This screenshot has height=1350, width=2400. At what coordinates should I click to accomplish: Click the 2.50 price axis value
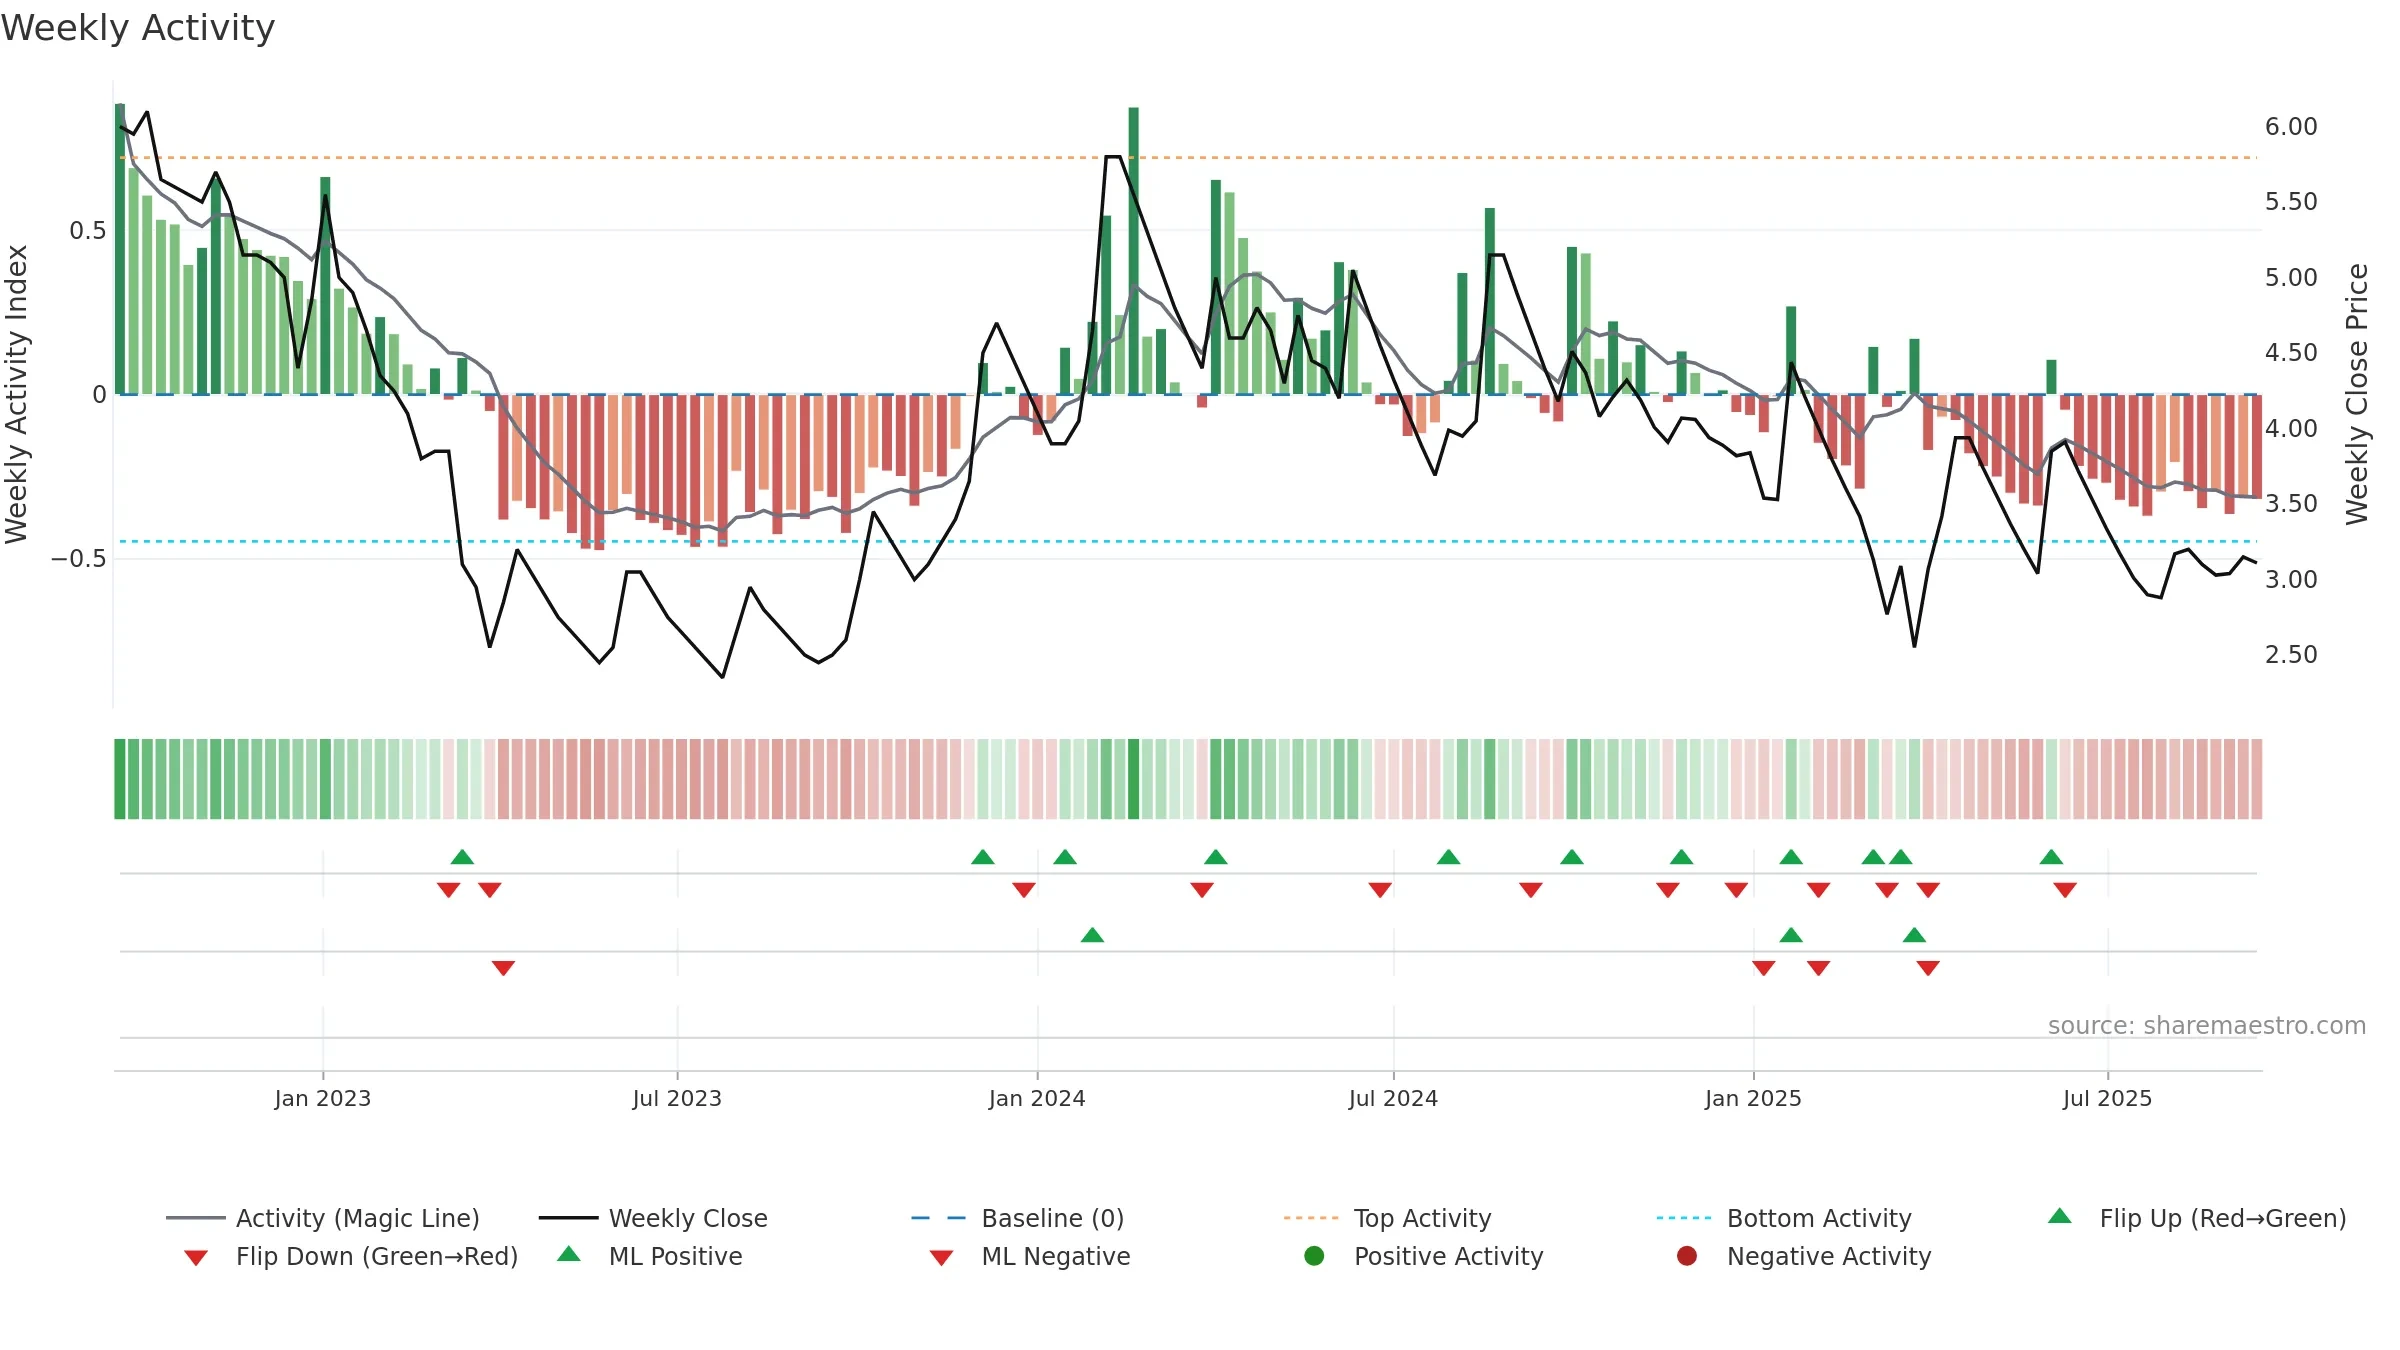[x=2291, y=655]
